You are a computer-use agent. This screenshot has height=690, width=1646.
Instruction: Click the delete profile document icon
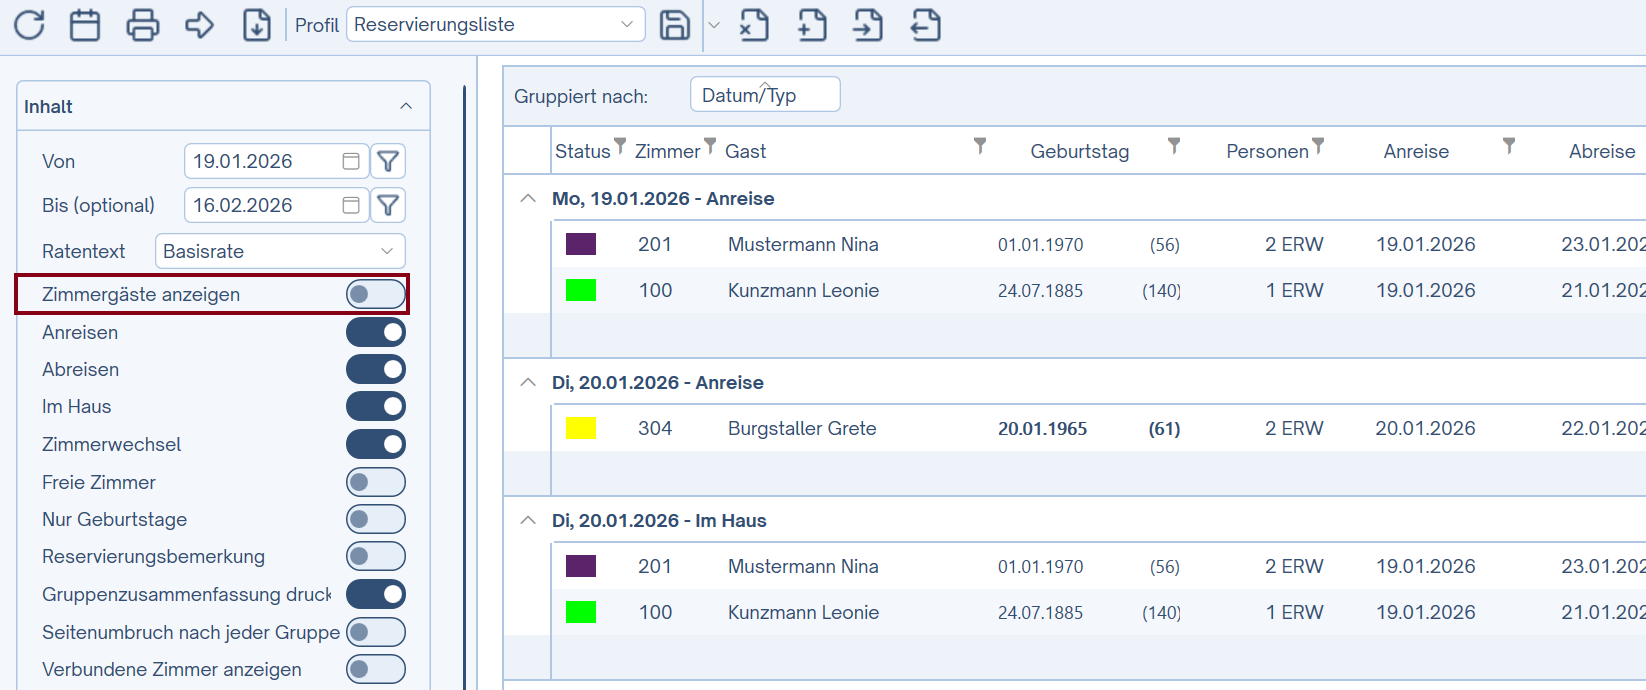tap(754, 25)
